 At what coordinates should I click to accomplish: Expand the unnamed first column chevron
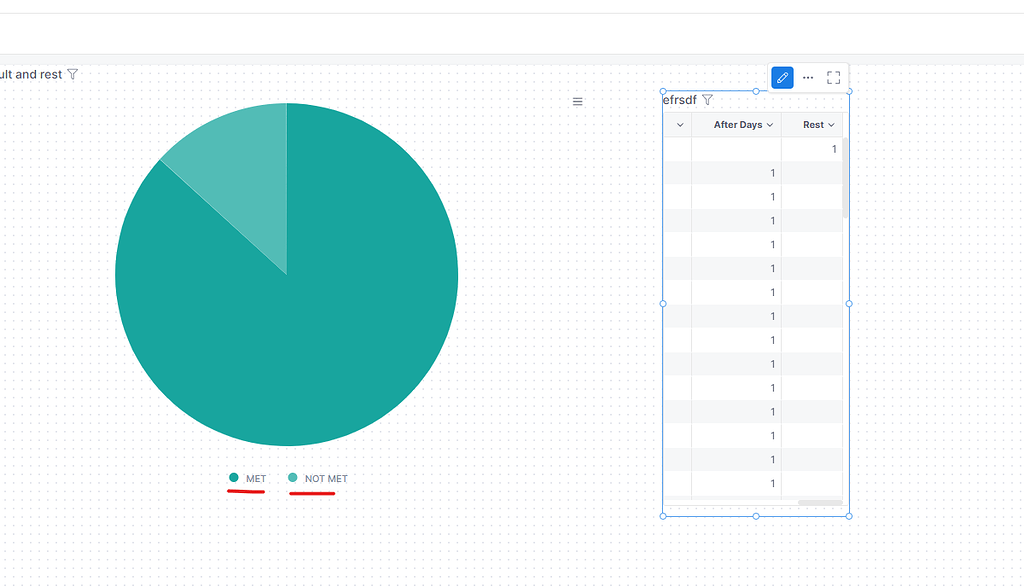679,125
